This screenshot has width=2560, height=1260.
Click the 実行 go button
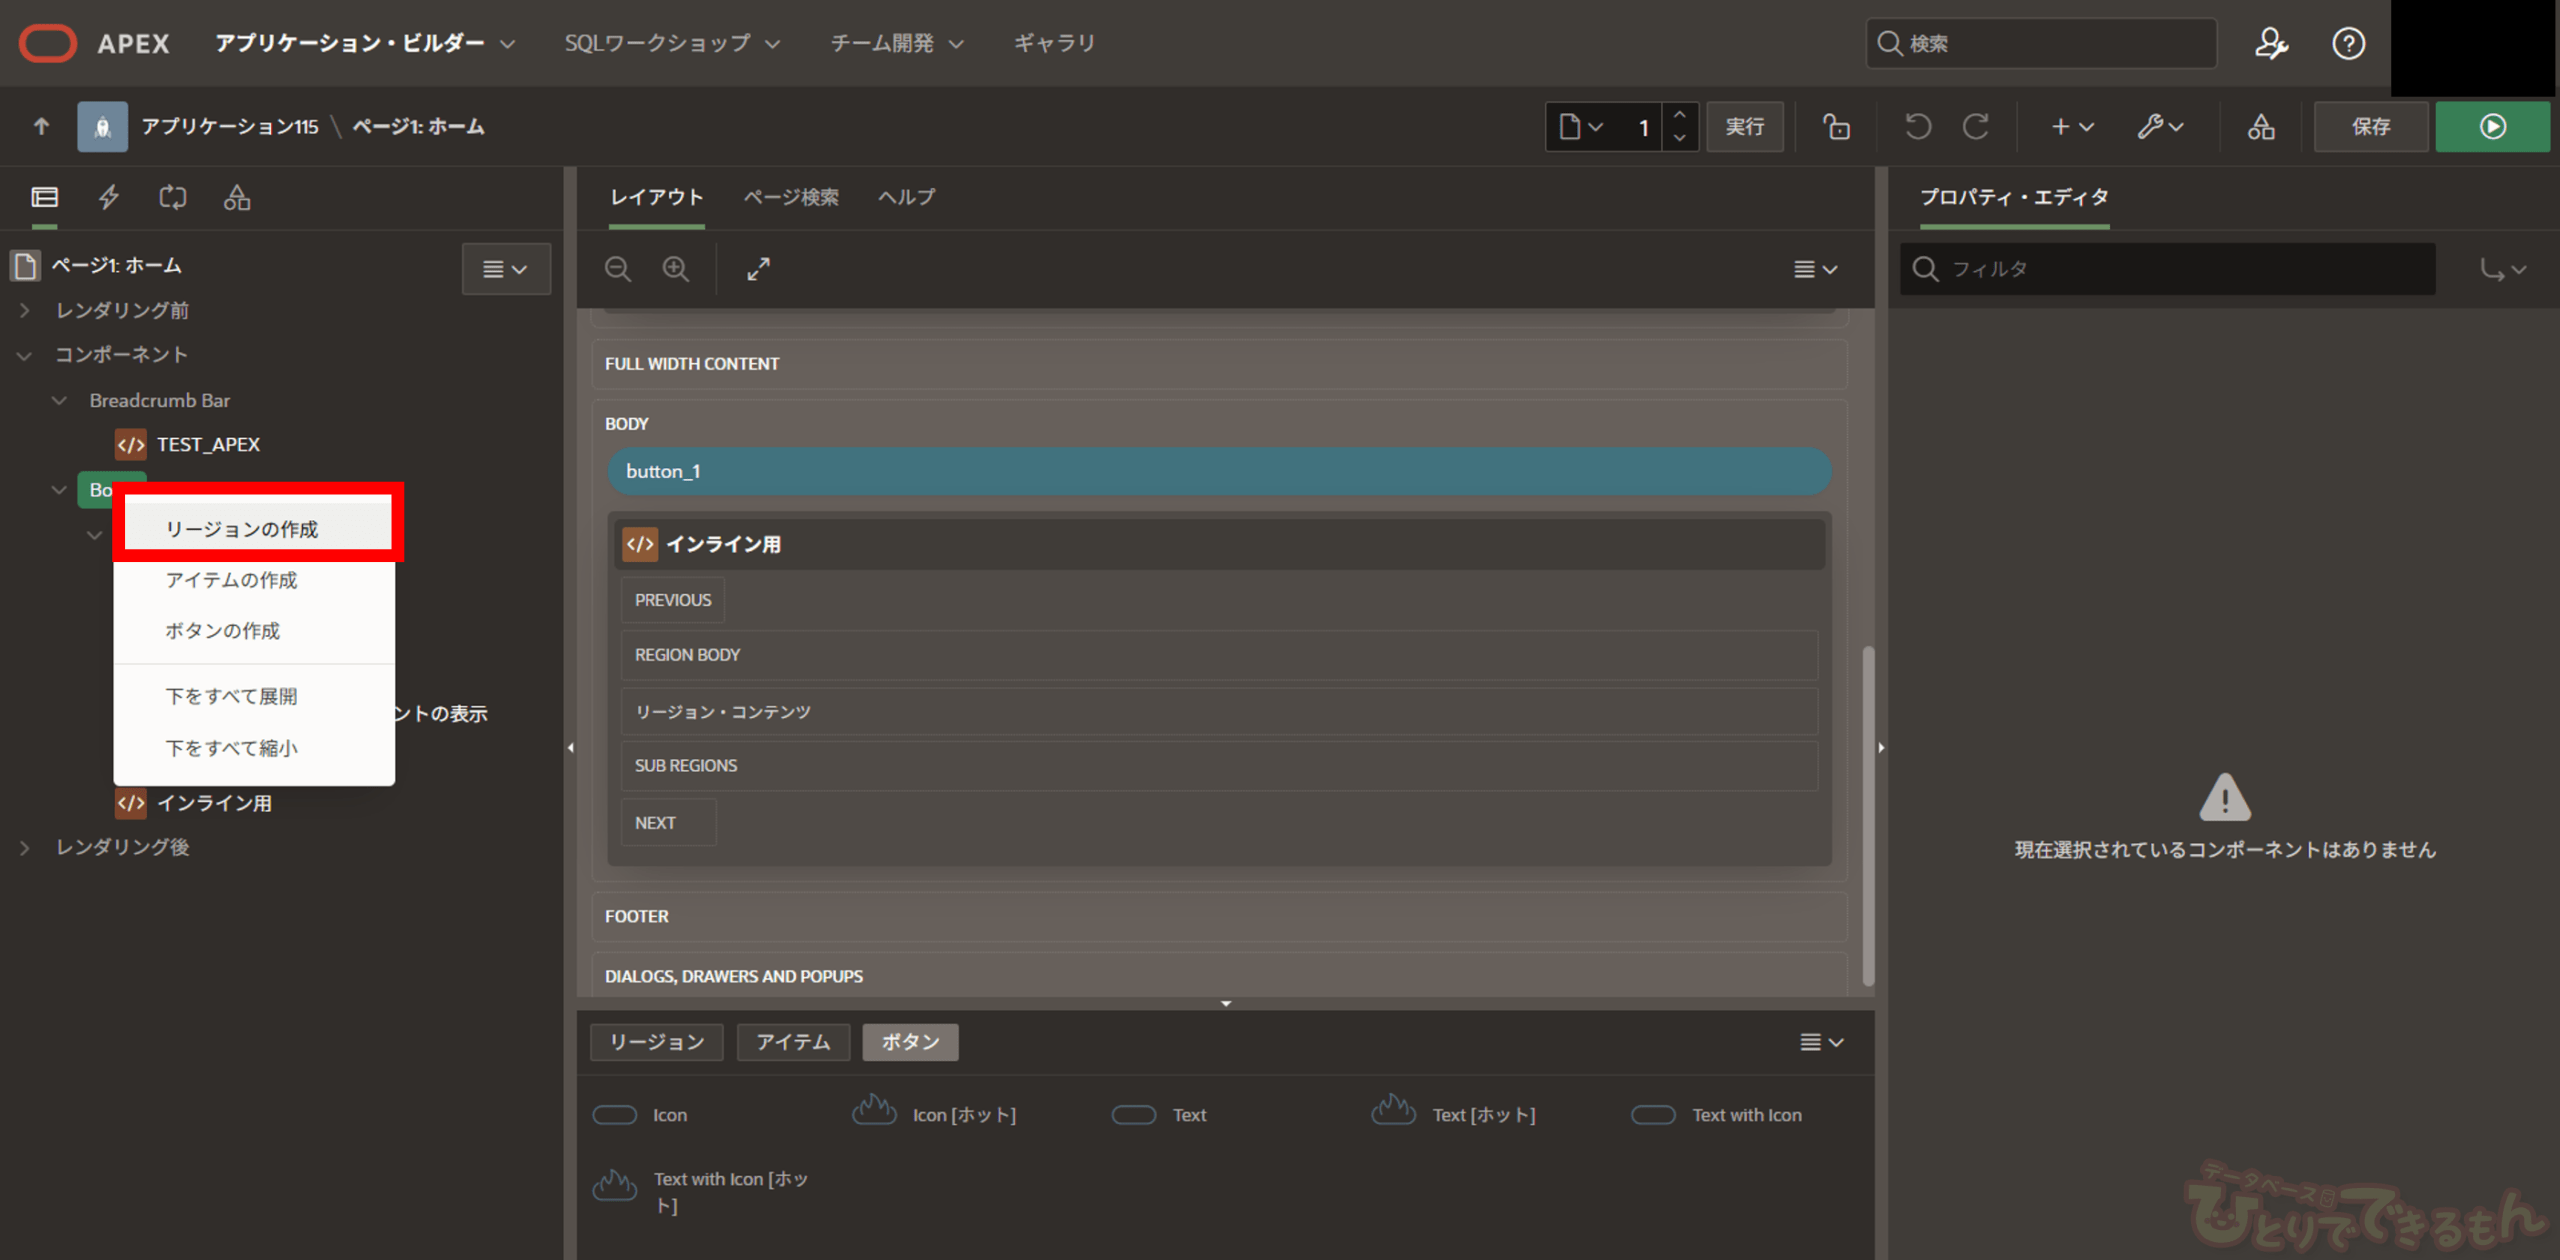click(x=1744, y=127)
